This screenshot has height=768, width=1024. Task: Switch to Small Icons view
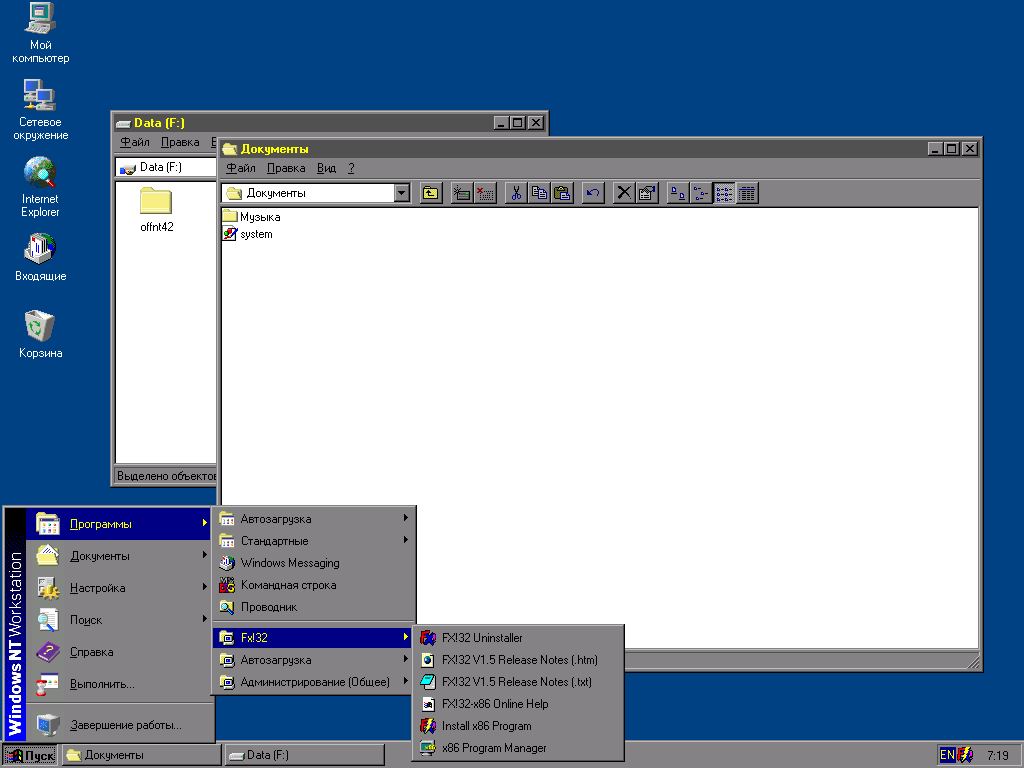(701, 193)
